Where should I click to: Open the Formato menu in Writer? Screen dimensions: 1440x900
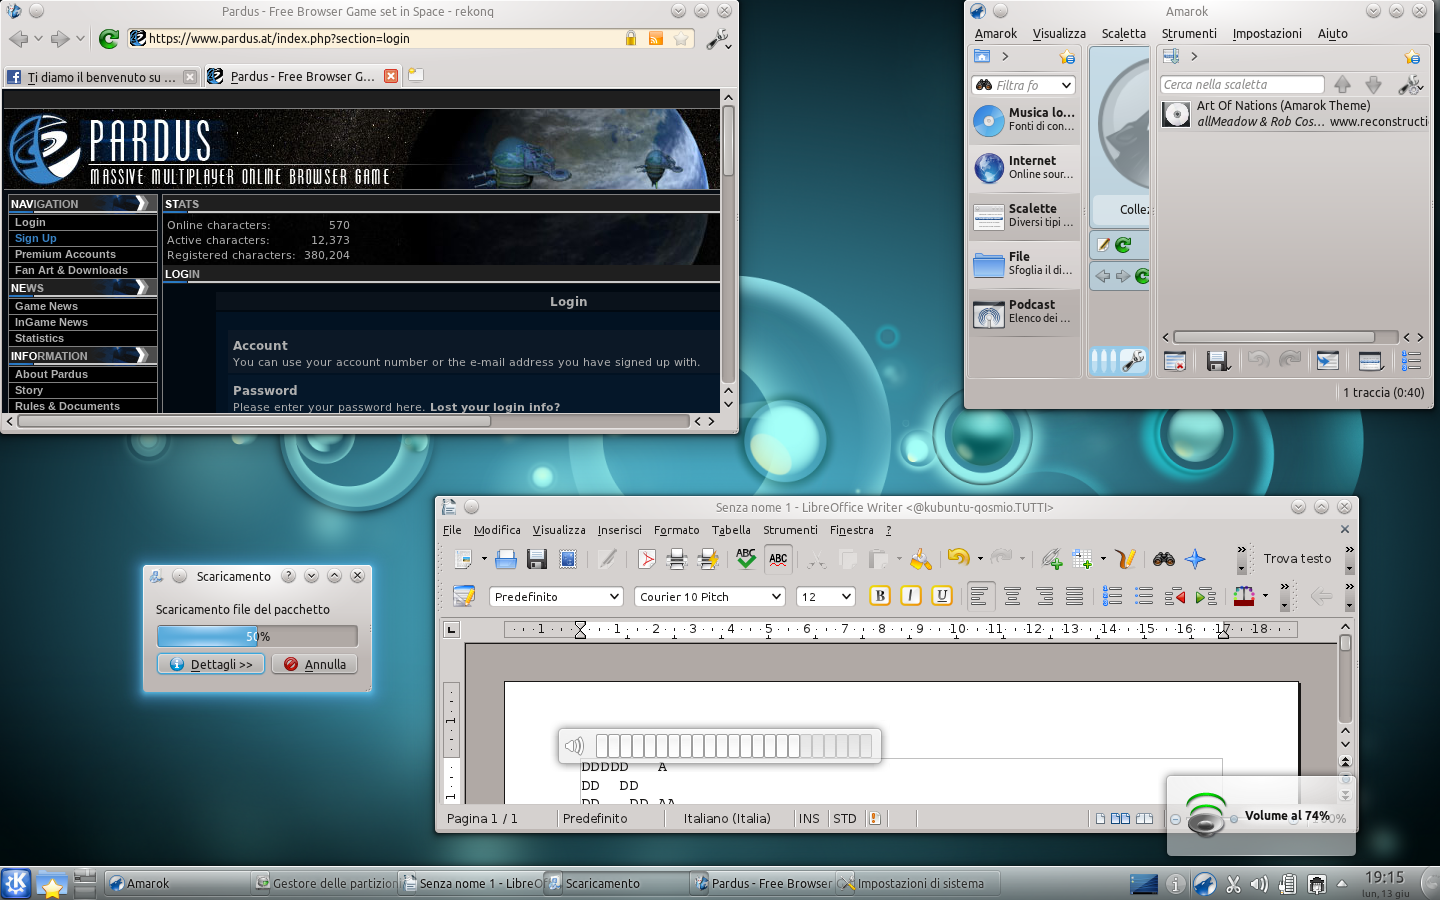coord(677,530)
